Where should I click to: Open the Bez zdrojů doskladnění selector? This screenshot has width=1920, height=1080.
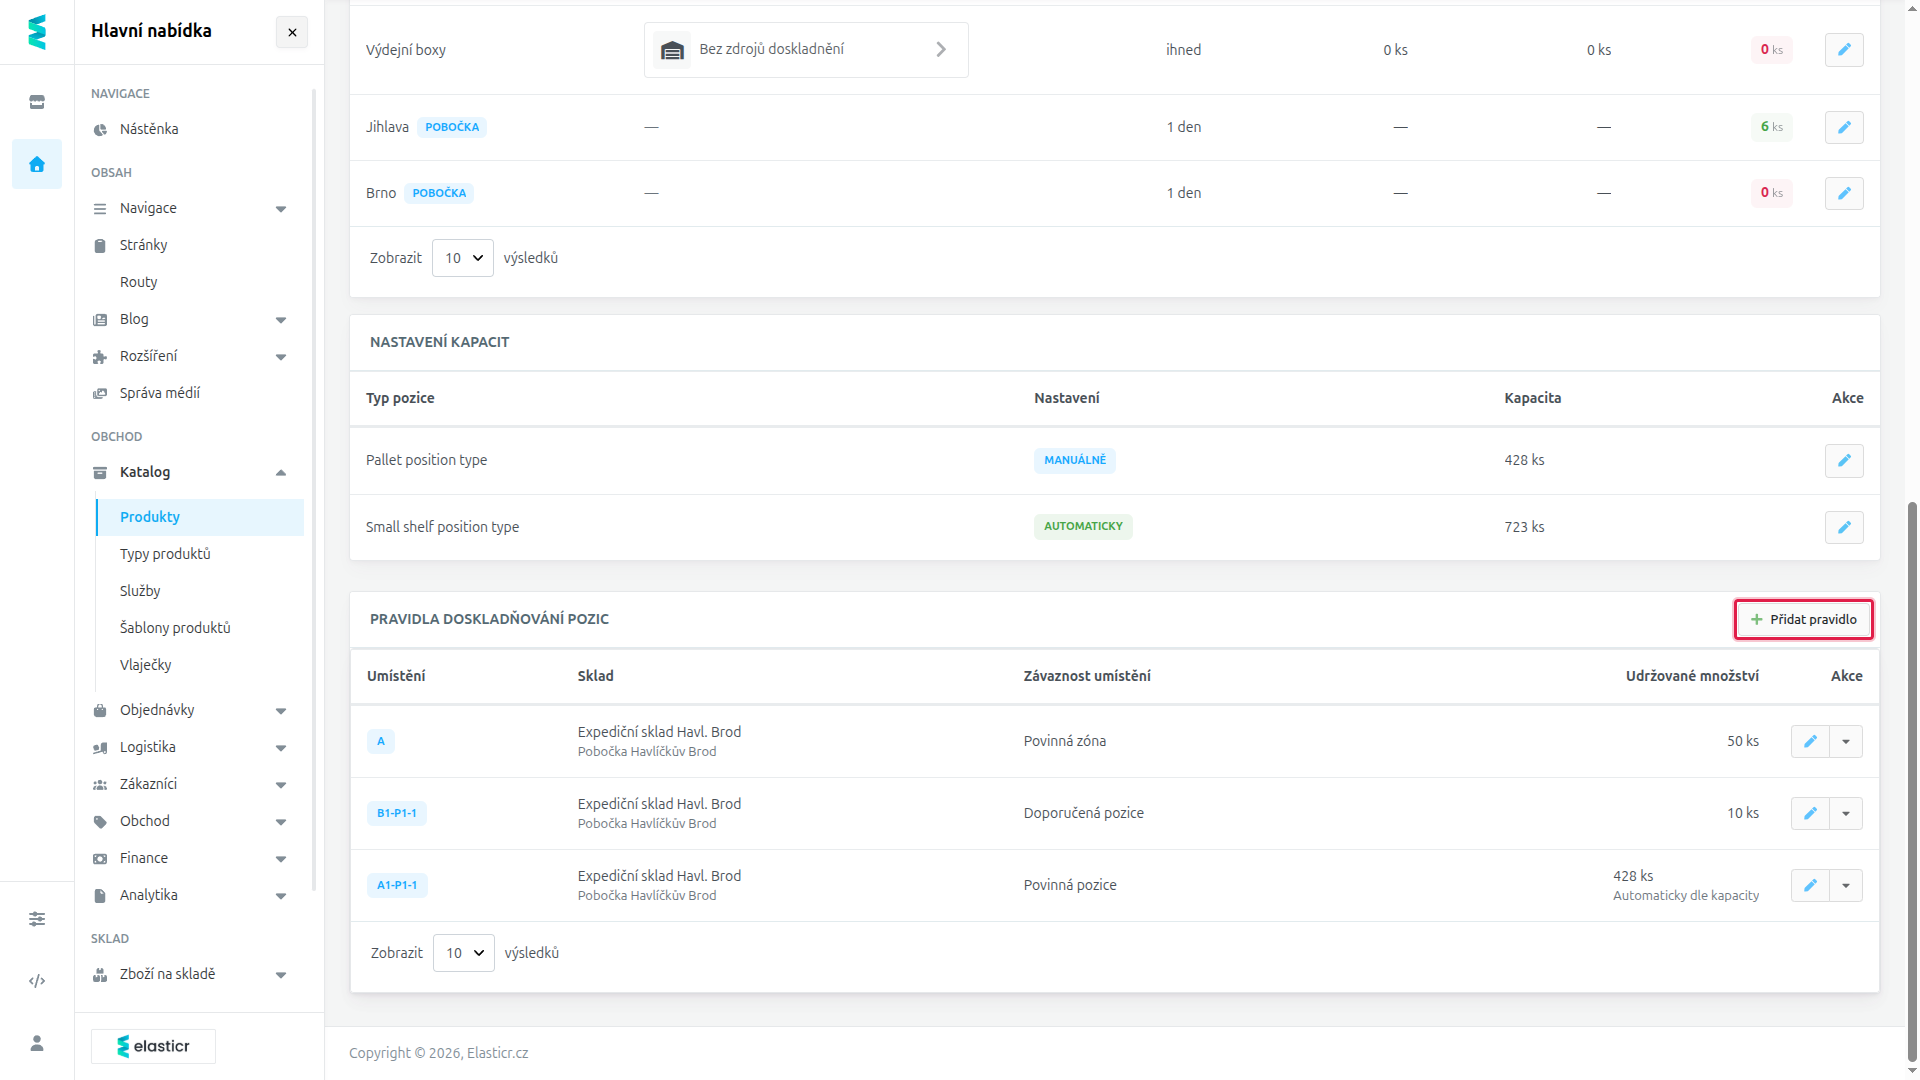(x=806, y=49)
